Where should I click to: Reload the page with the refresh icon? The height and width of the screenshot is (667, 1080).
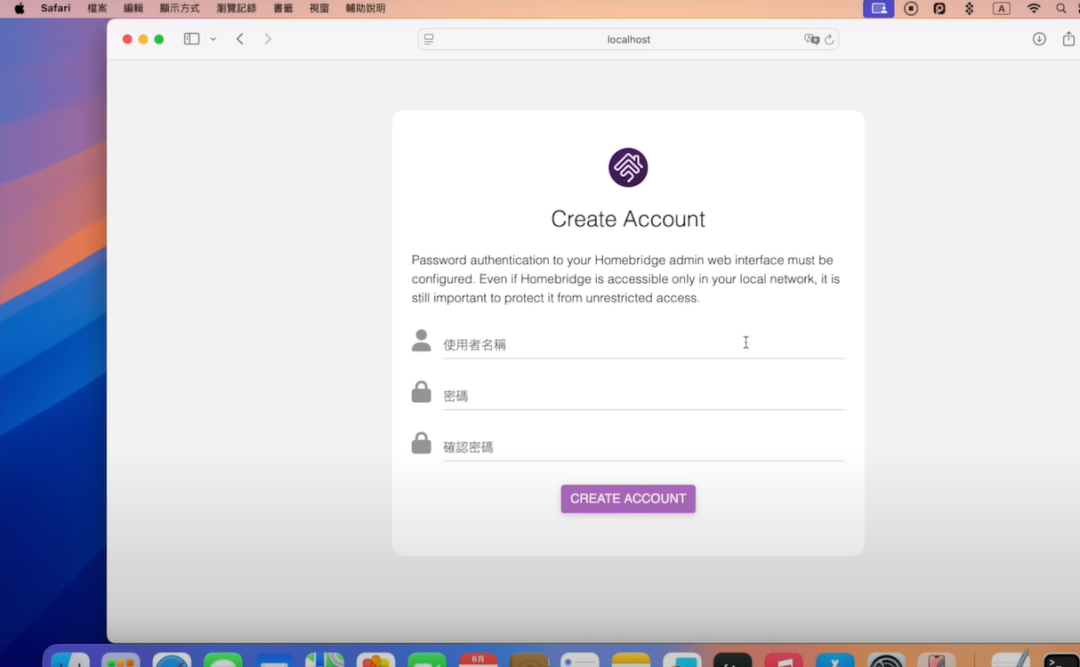[x=829, y=39]
